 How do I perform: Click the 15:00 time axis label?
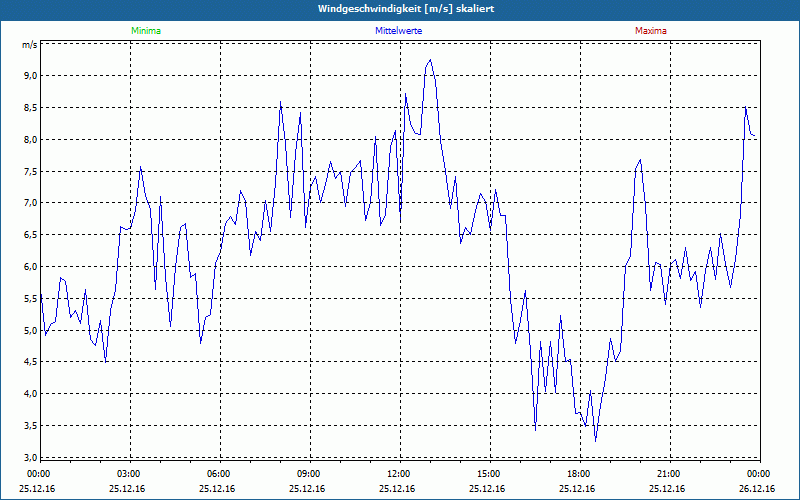[490, 474]
